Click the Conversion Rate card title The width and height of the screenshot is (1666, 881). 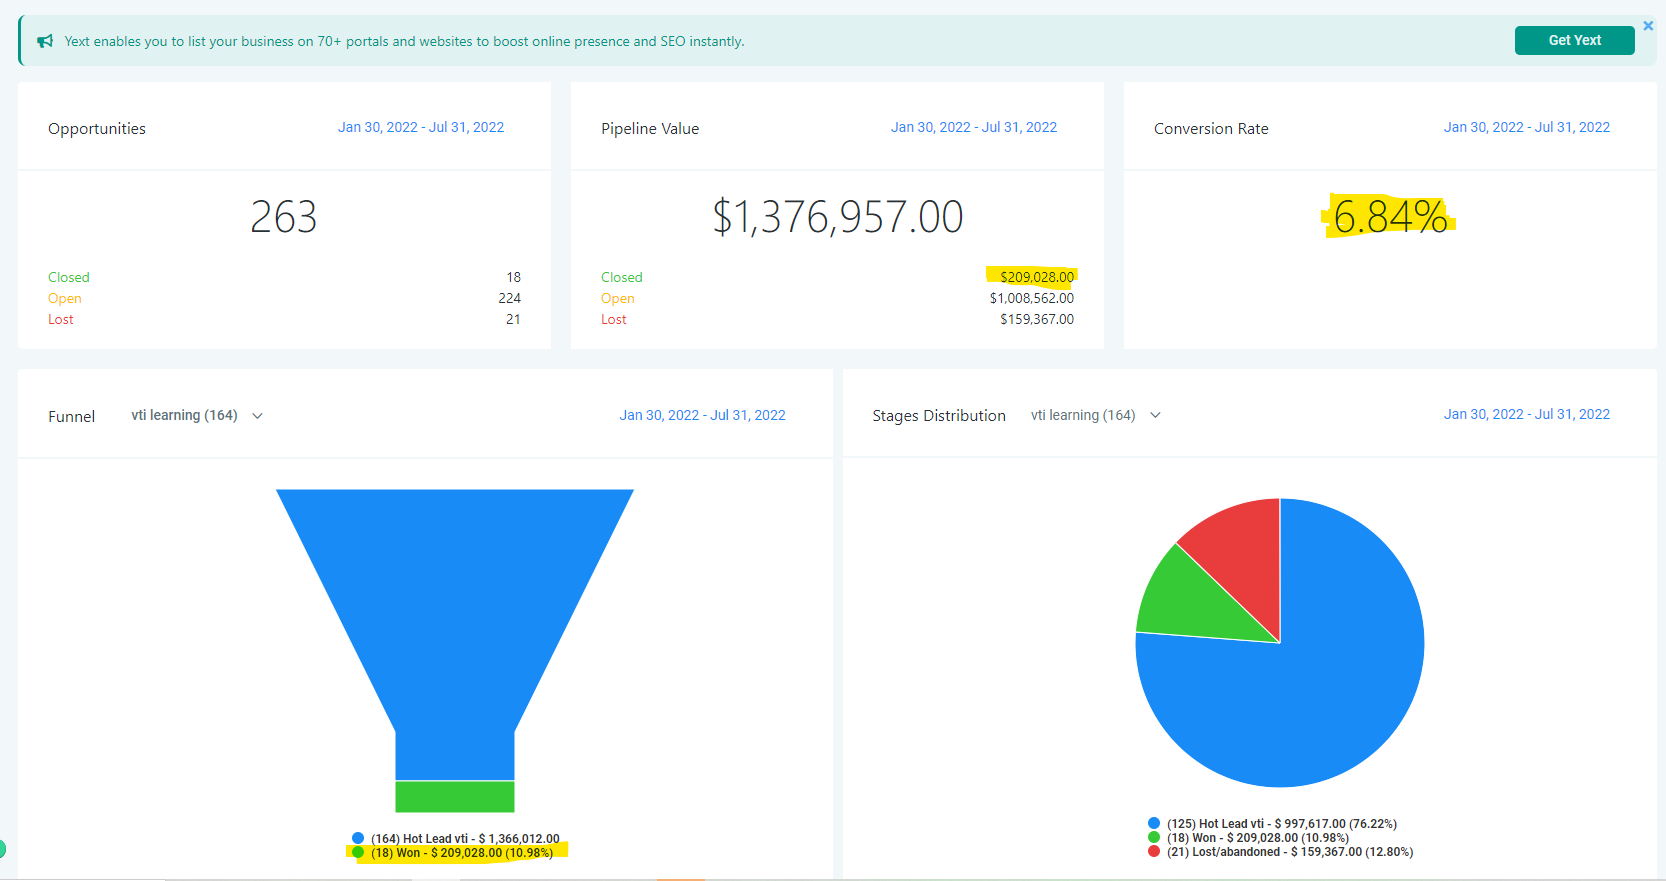pos(1211,129)
